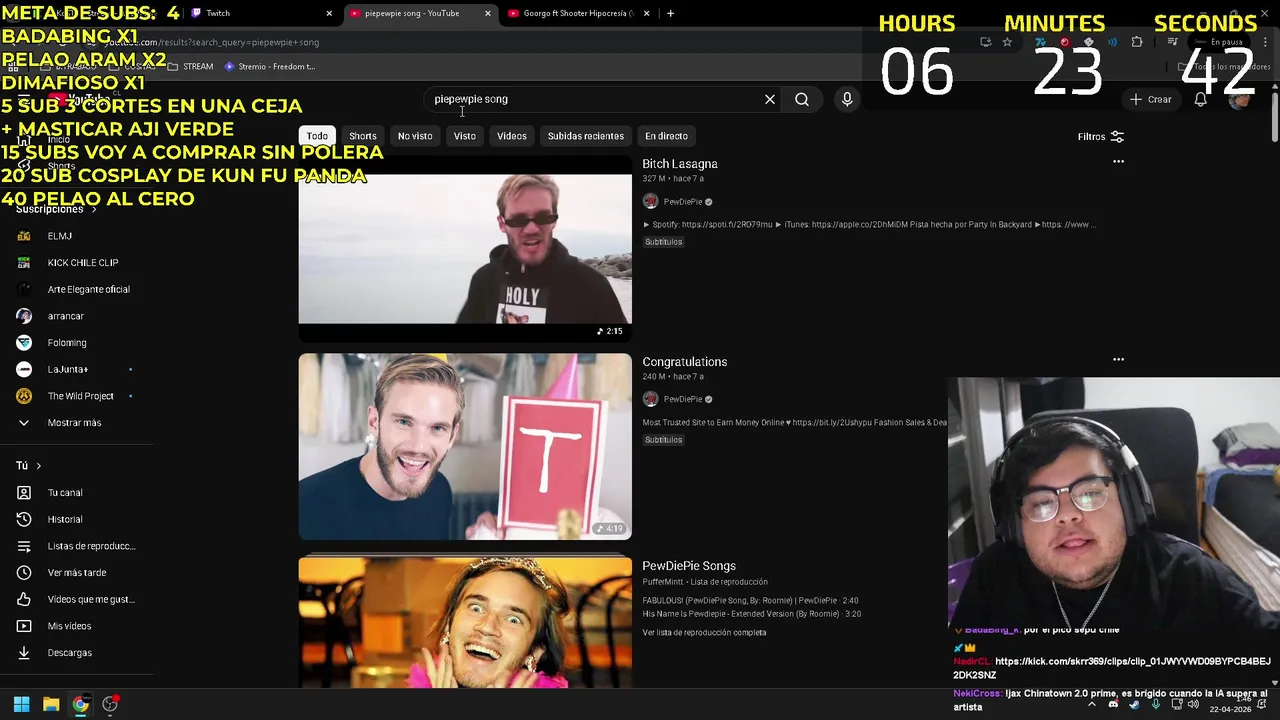Open the media control icon in Chrome toolbar
Screen dimensions: 1280x720
(x=1173, y=42)
